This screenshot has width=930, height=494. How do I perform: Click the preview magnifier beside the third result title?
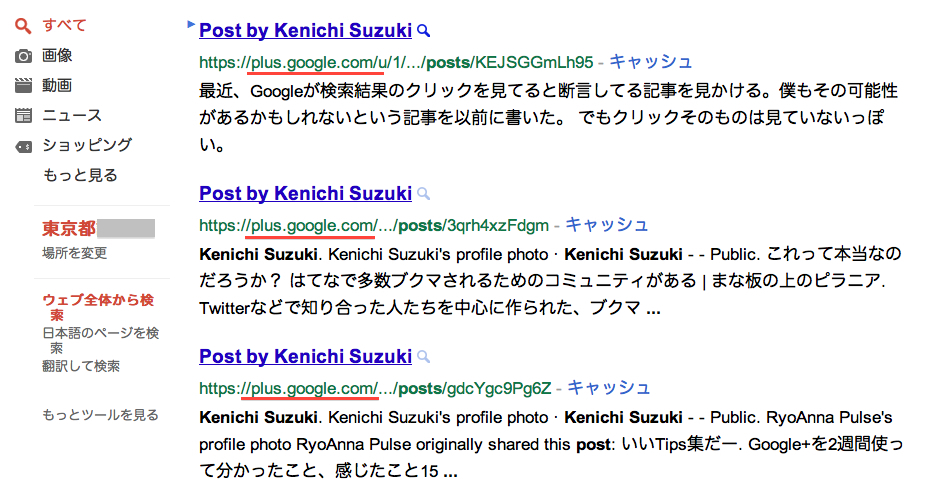tap(423, 357)
